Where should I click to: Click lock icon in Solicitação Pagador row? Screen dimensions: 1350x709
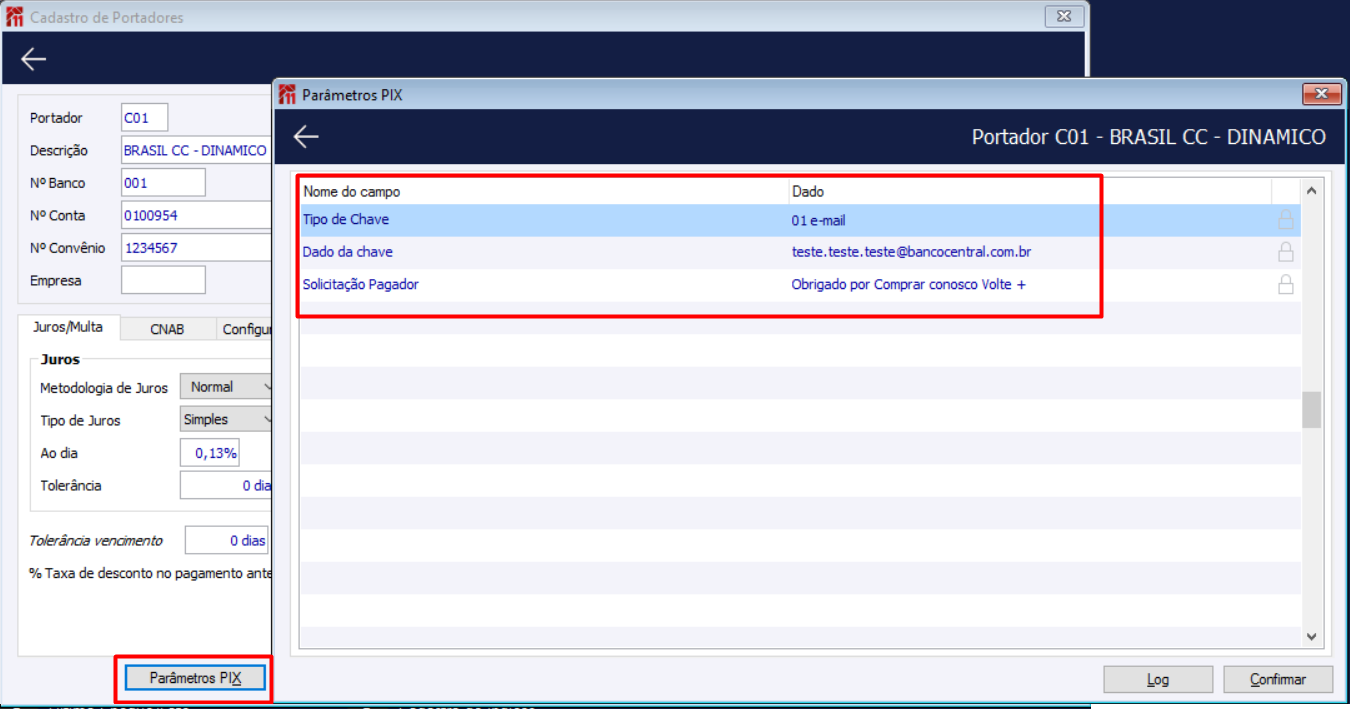tap(1286, 284)
